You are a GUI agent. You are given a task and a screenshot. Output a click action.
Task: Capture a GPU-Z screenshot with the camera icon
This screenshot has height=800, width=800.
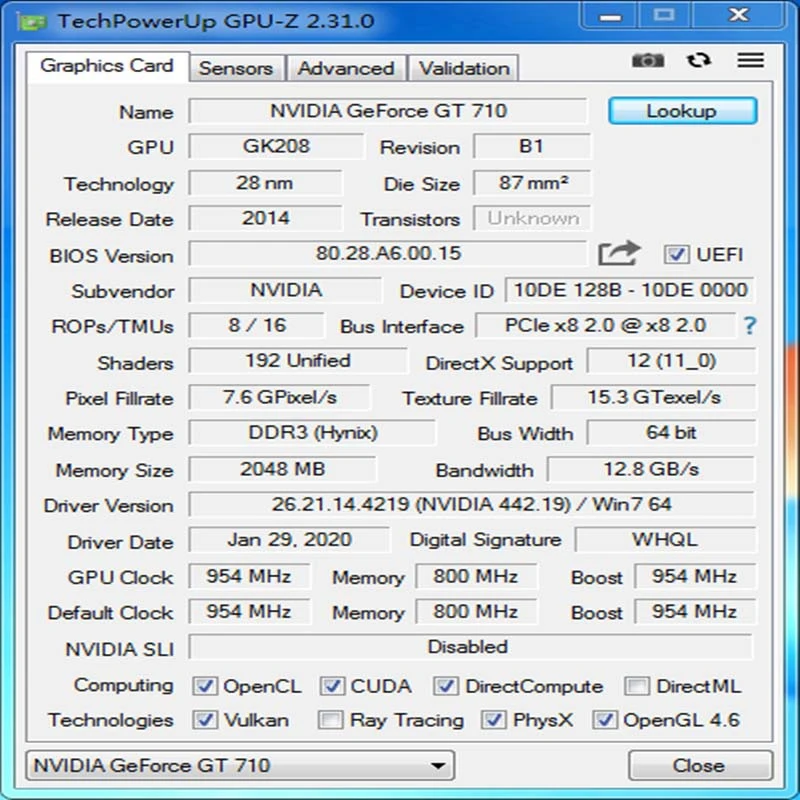click(x=648, y=61)
